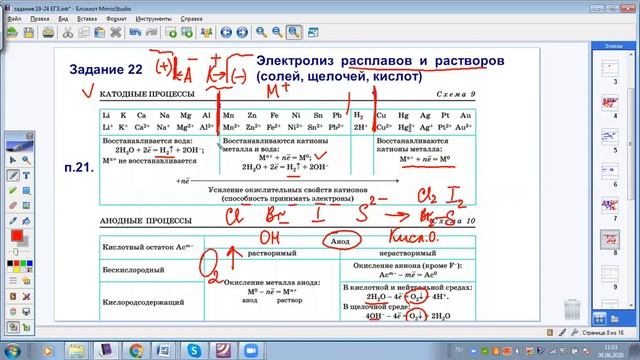Click the print toolbar icon
Viewport: 640px width, 360px height.
click(48, 32)
